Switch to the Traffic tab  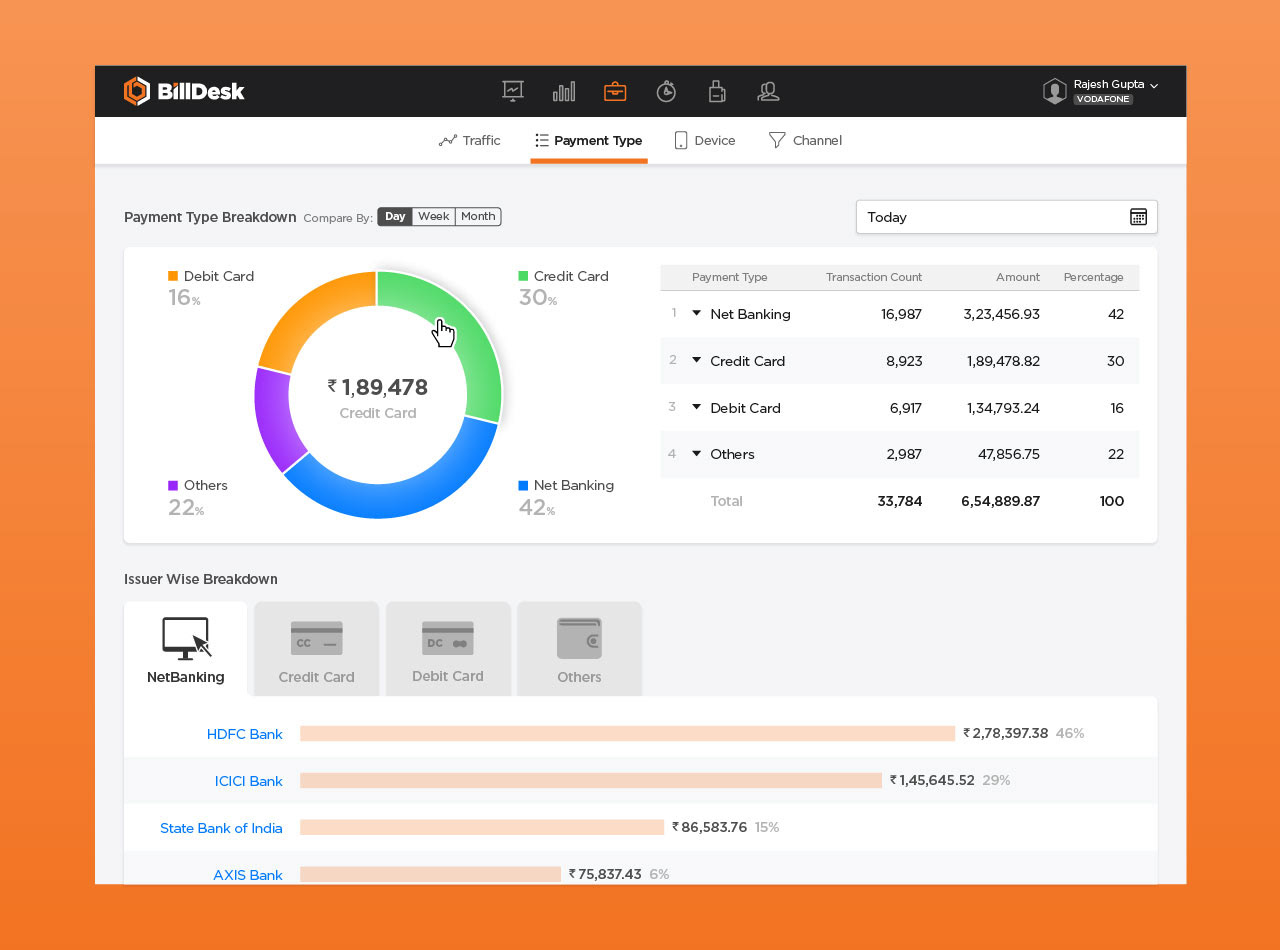(469, 141)
